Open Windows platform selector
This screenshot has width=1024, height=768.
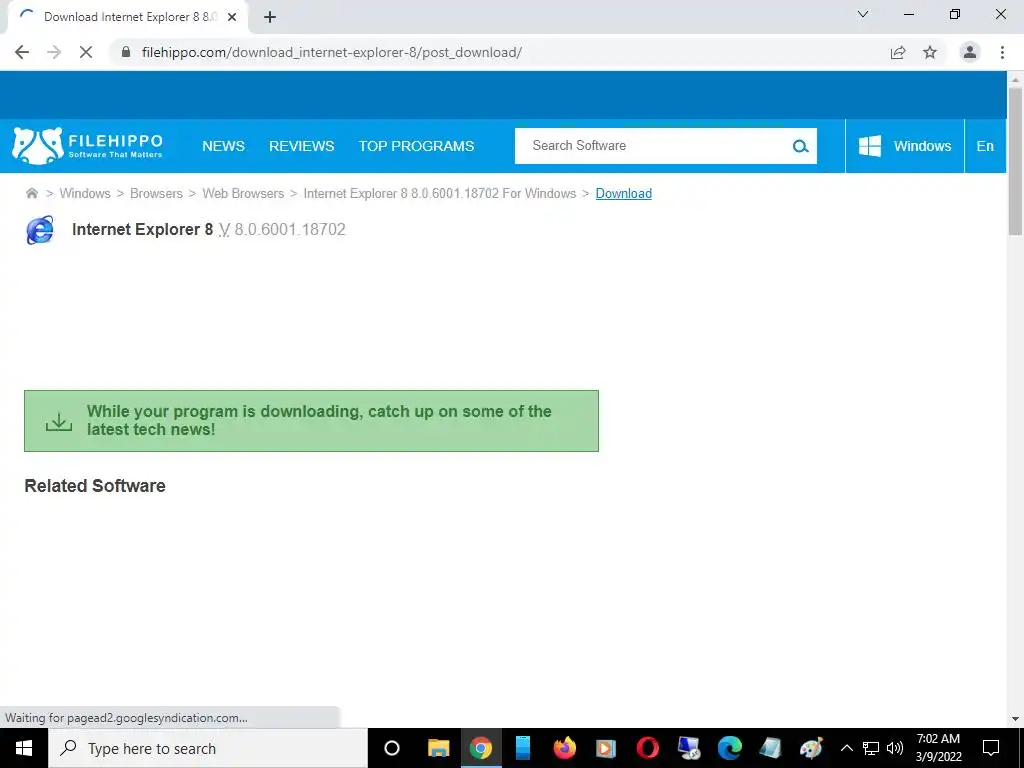904,146
